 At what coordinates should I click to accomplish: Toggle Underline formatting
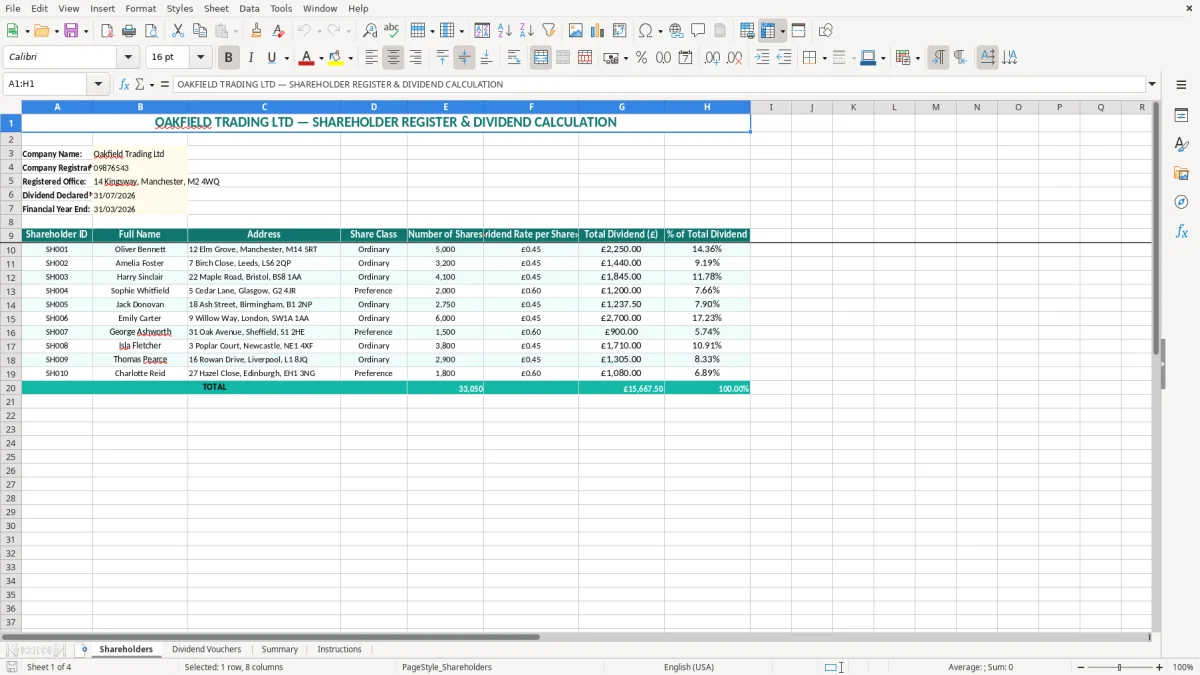271,58
